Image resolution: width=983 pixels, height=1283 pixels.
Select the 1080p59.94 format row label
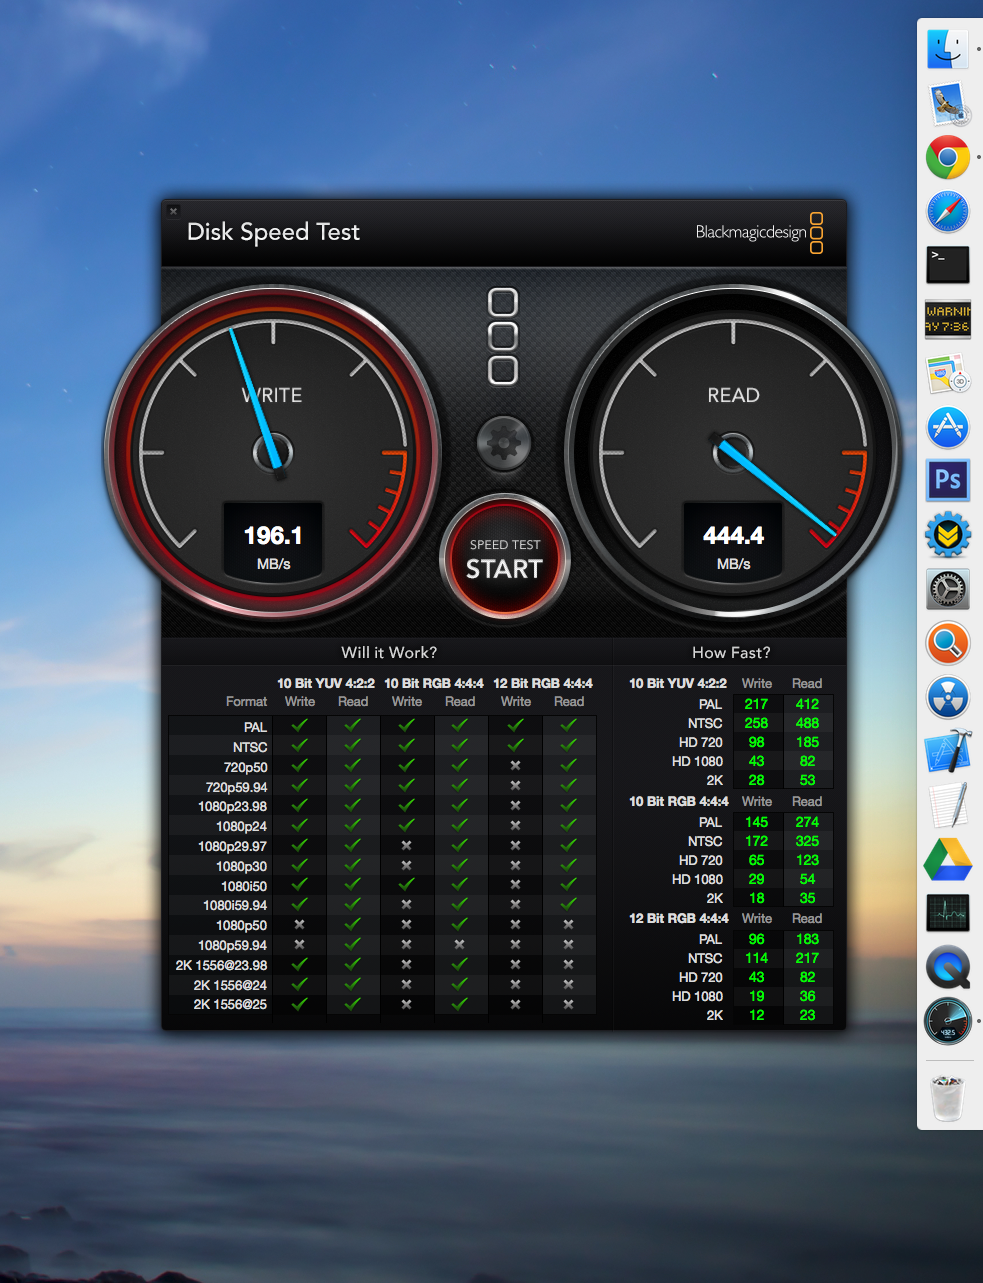[x=232, y=945]
